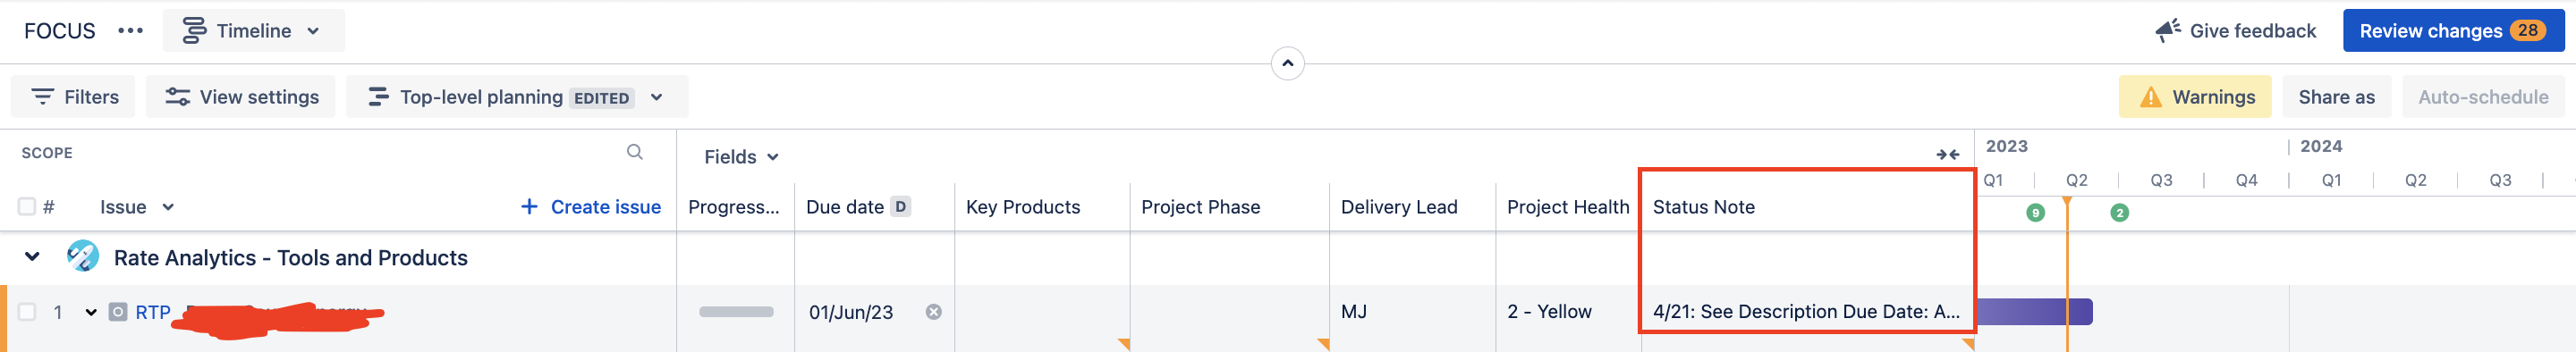Click the Rate Analytics project avatar icon
The image size is (2576, 352).
point(82,257)
